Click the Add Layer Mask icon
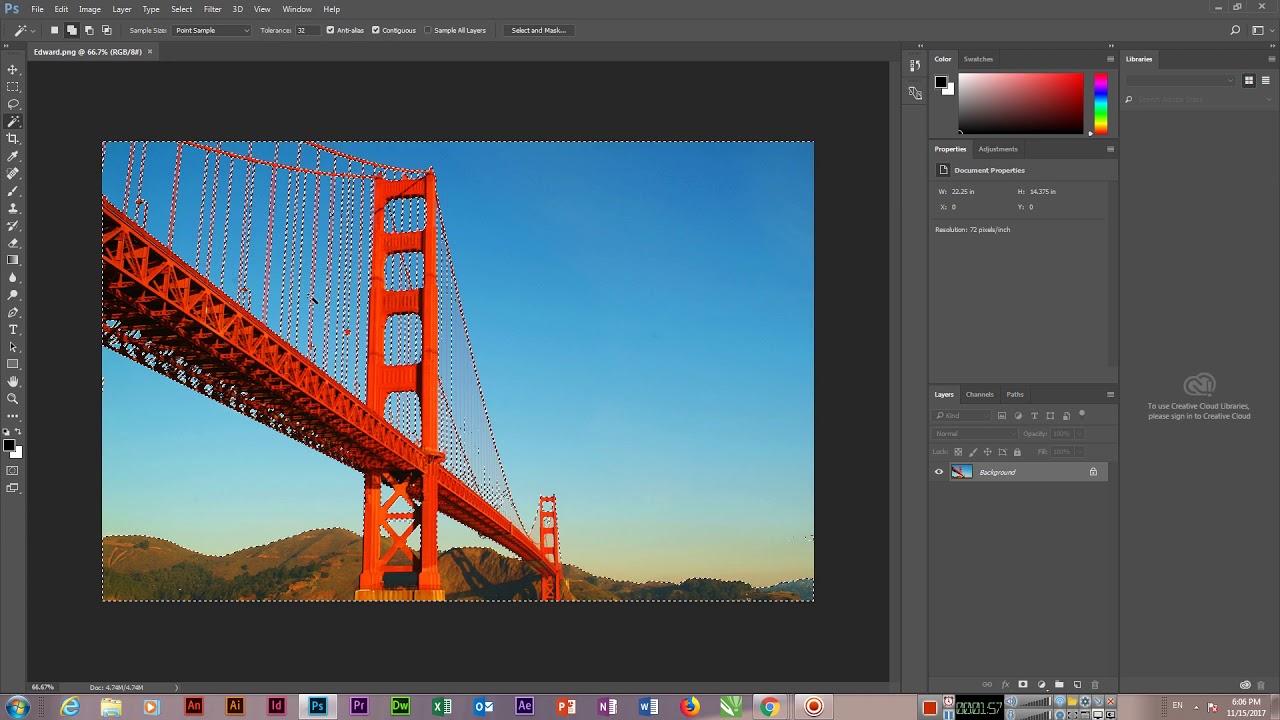 coord(1023,685)
